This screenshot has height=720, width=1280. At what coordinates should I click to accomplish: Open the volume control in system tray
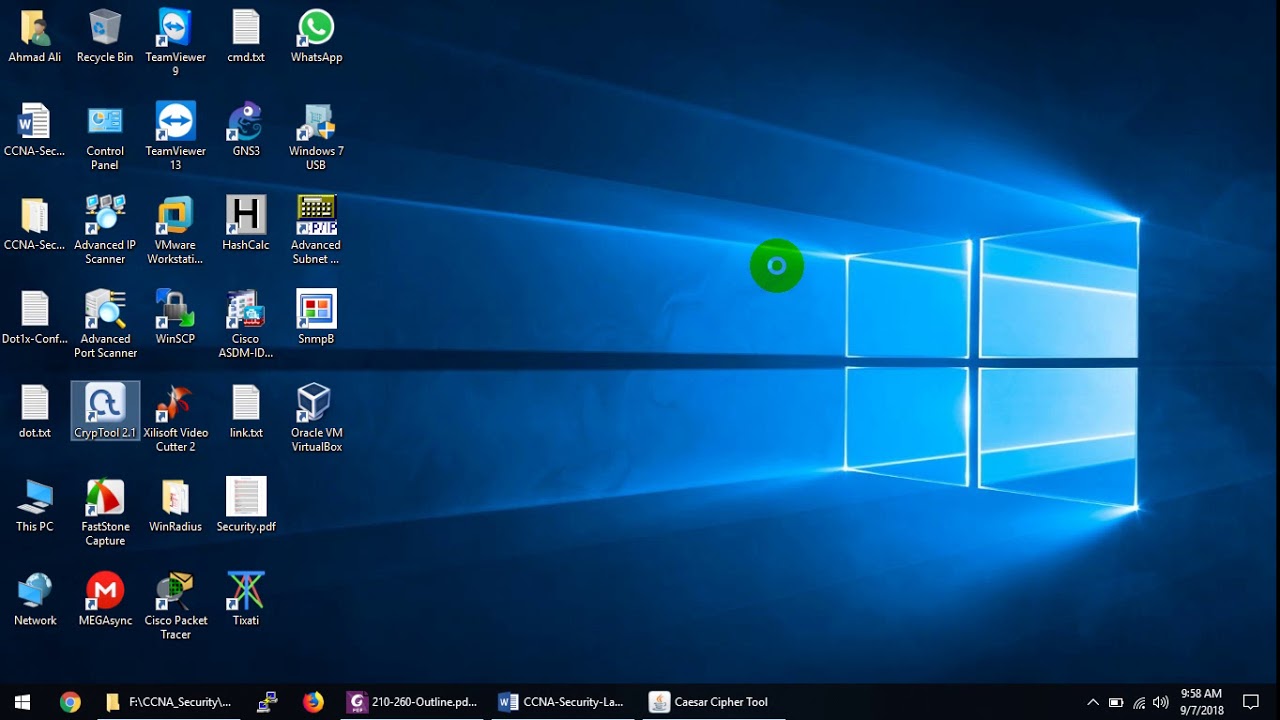[1160, 702]
